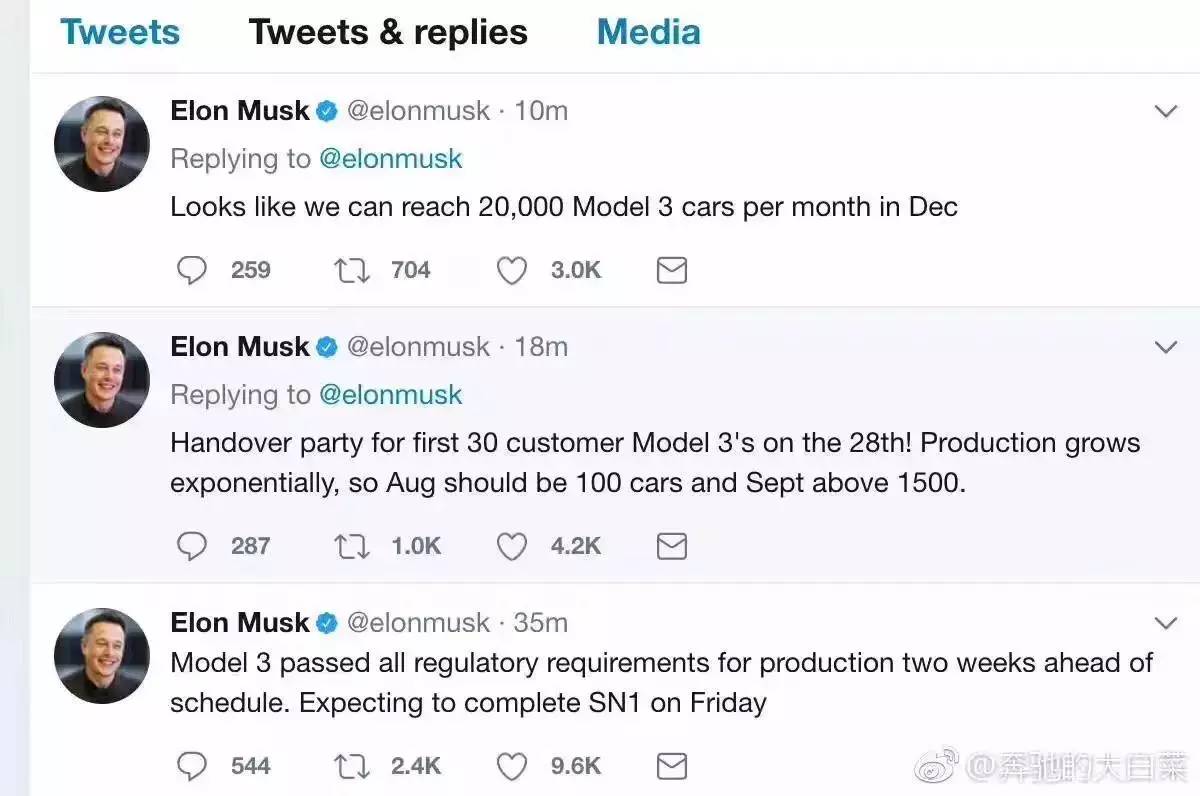
Task: Message the Handover party tweet envelope icon
Action: tap(671, 546)
